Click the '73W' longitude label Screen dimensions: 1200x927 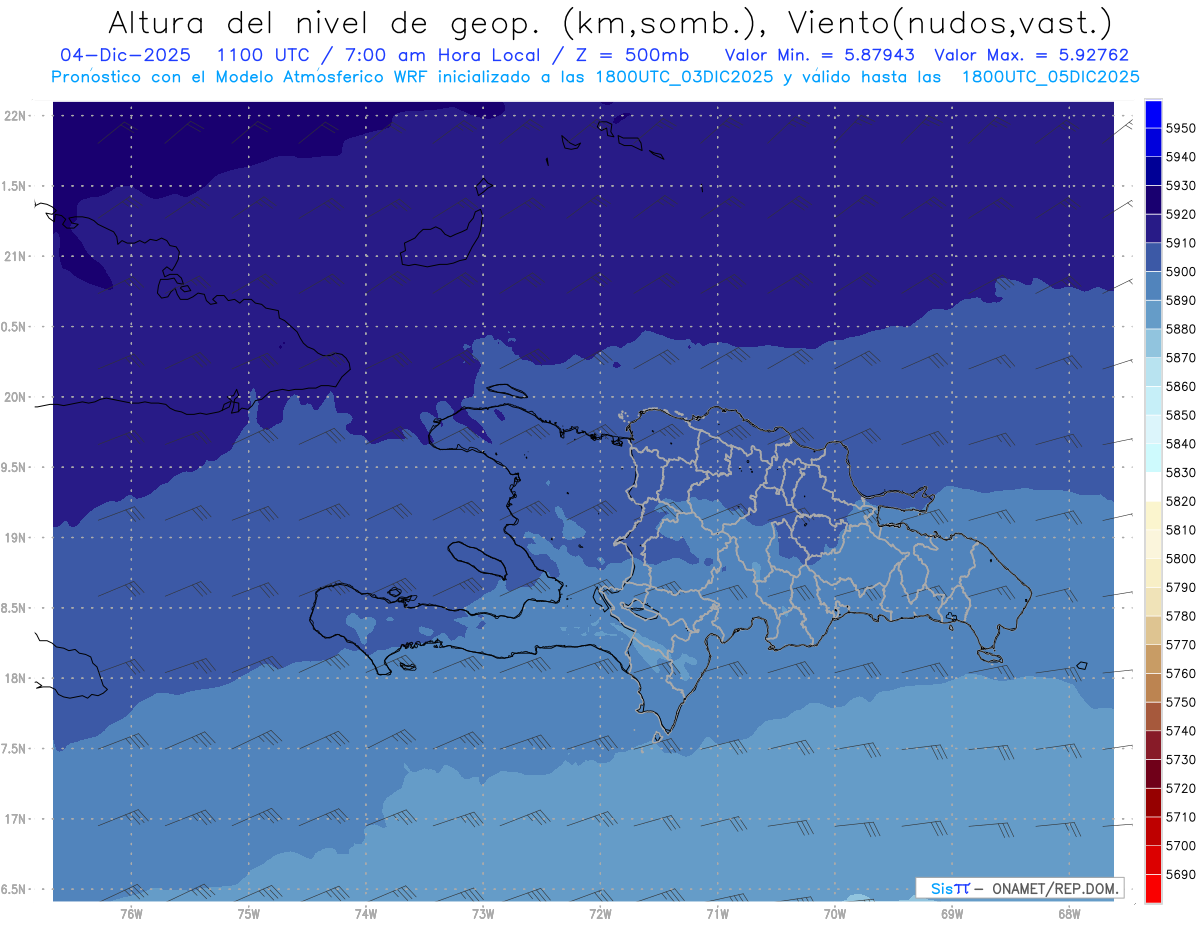(482, 914)
